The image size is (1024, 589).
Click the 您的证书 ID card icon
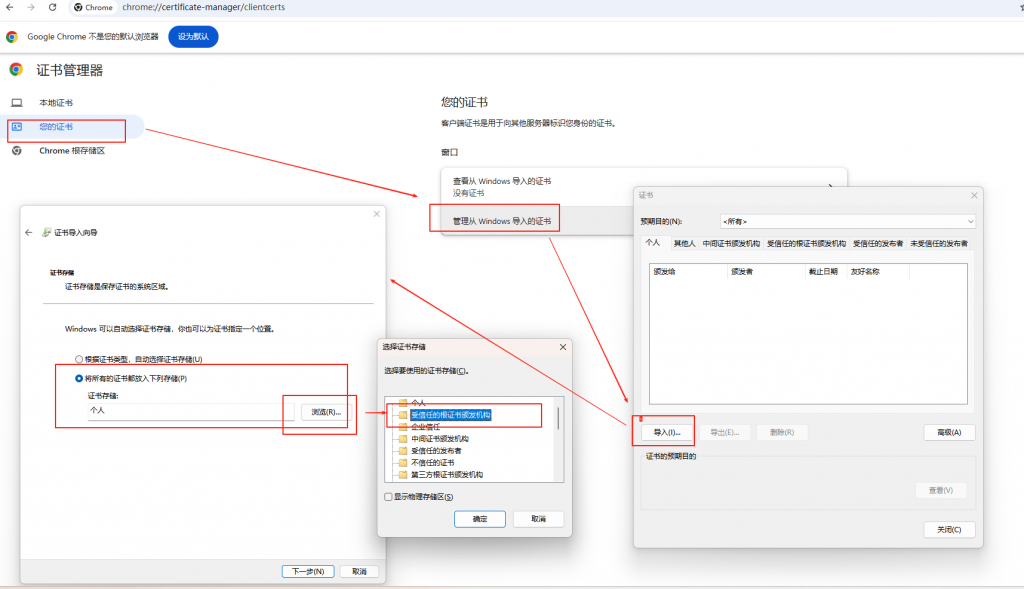16,127
